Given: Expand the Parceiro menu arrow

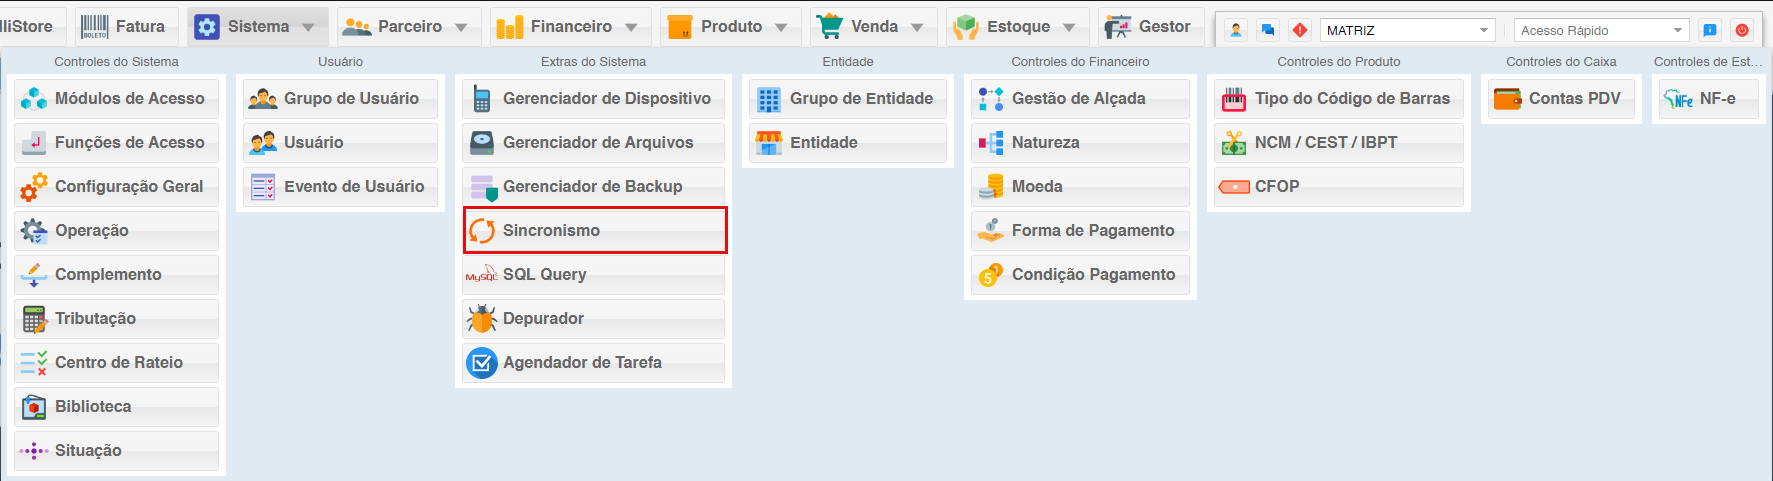Looking at the screenshot, I should point(461,27).
